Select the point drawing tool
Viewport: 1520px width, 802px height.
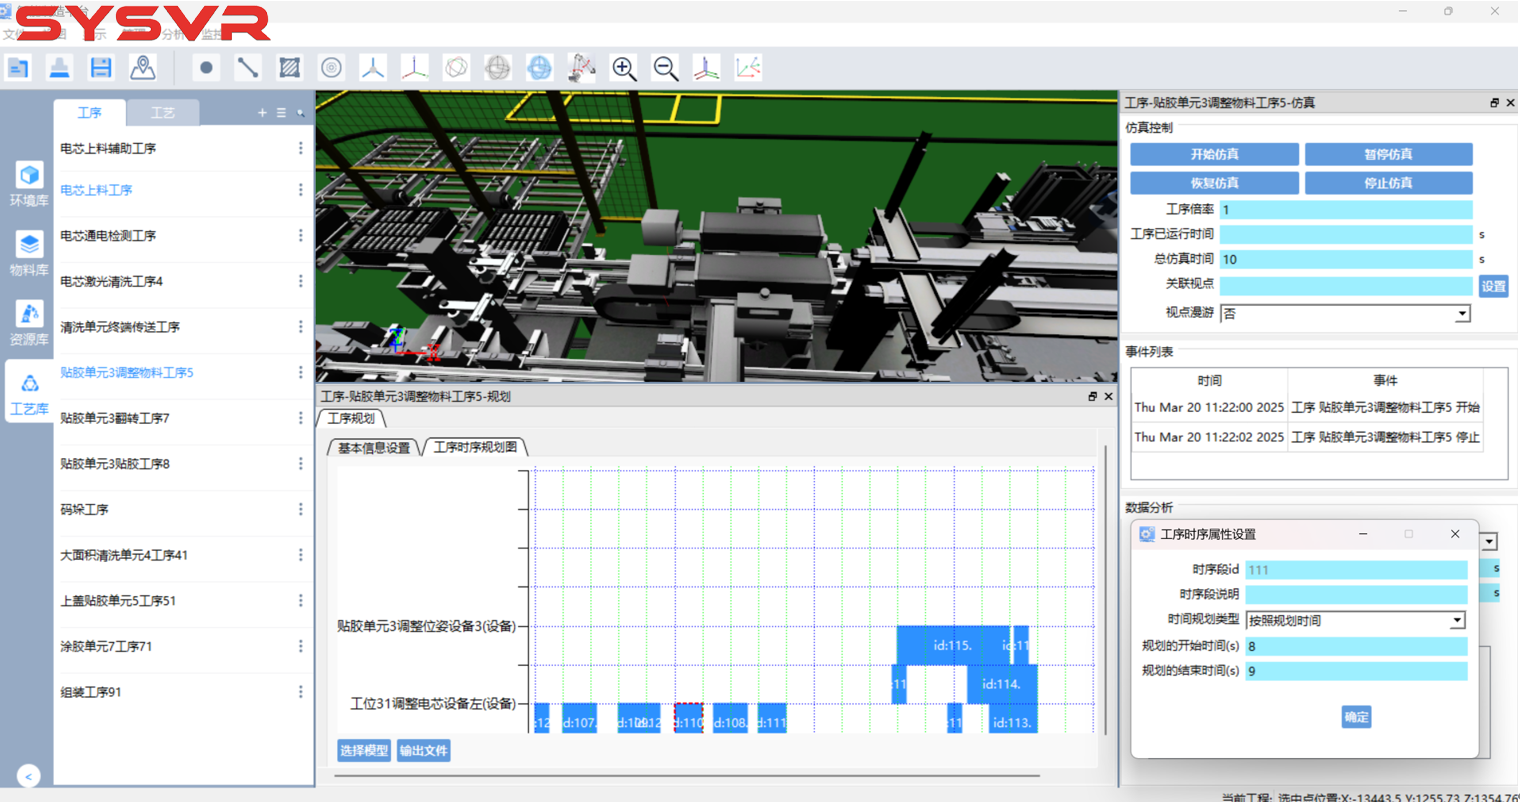pos(206,68)
